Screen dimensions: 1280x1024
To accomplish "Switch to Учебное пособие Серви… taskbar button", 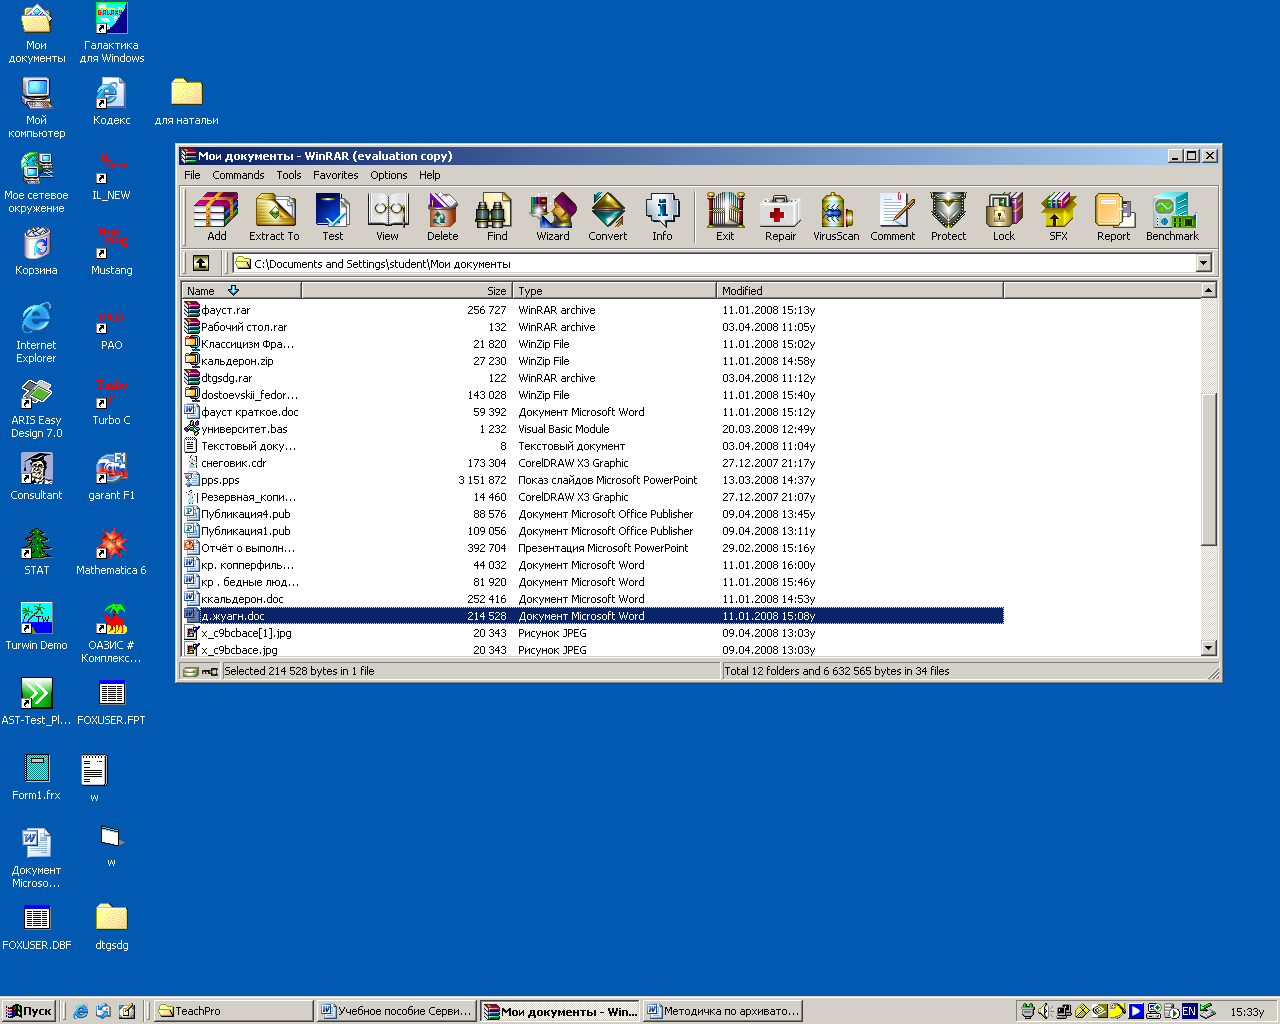I will 396,1011.
